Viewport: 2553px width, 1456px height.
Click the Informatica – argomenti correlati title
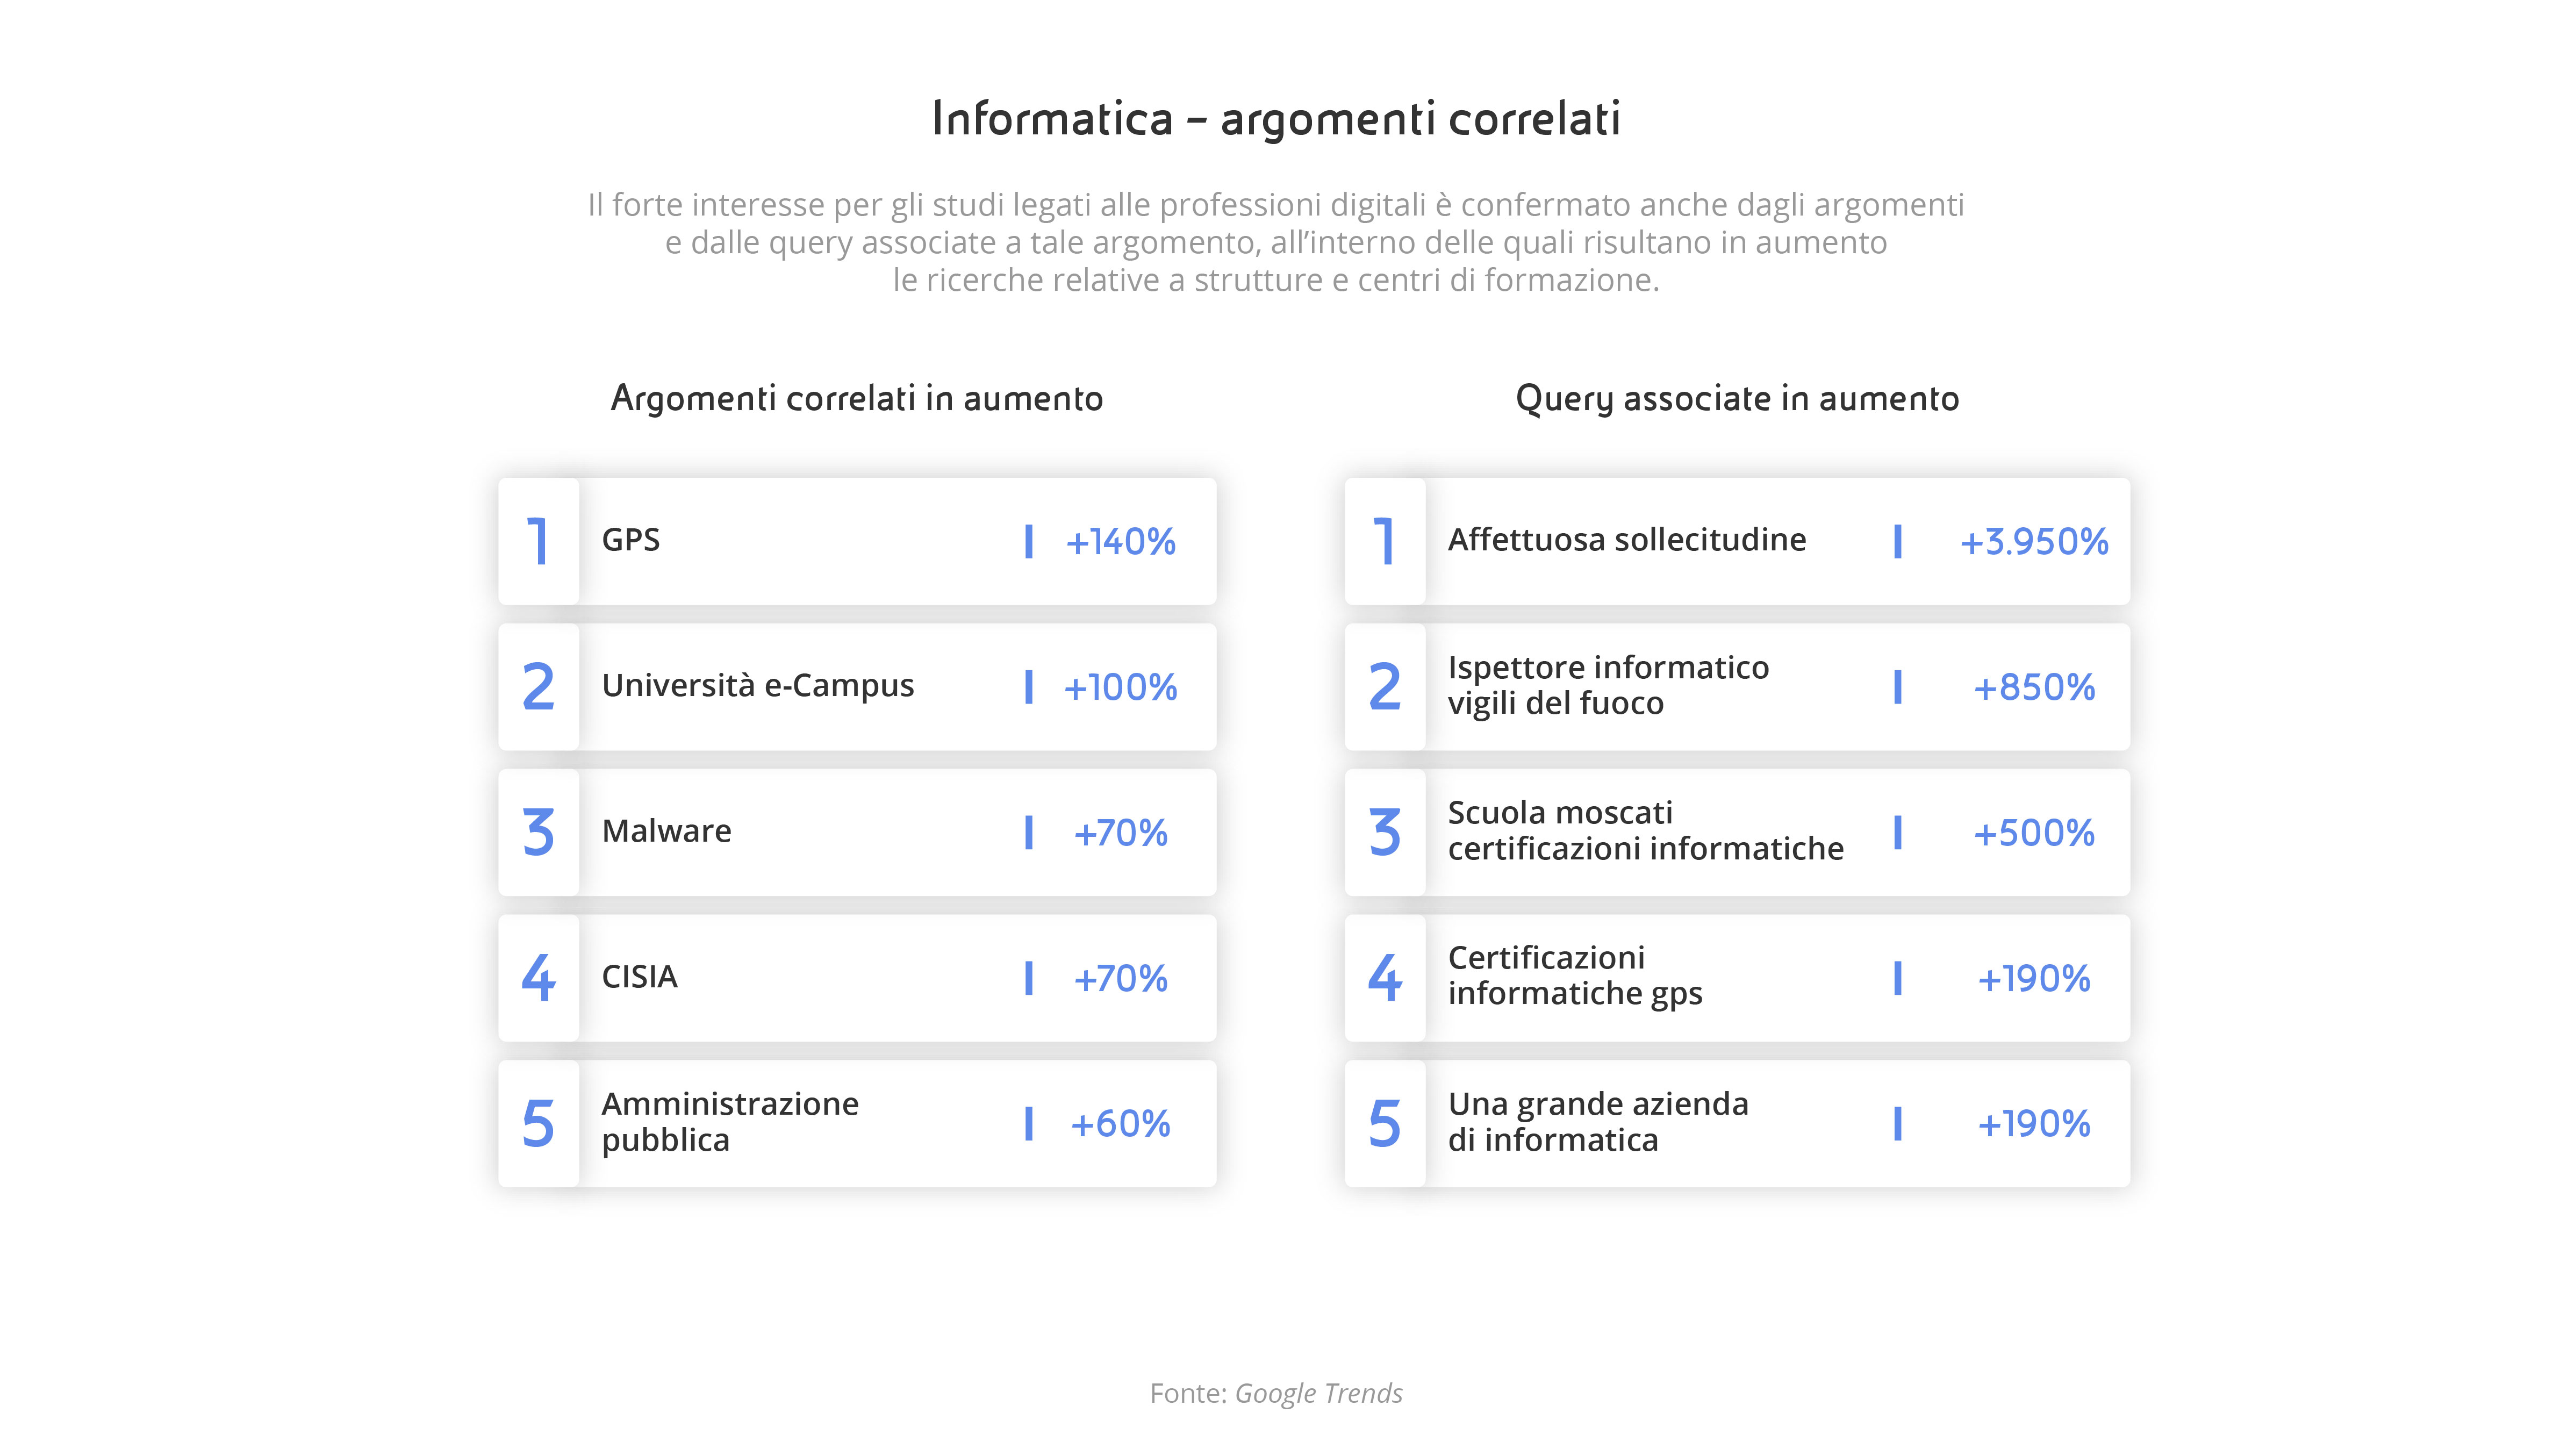click(1276, 118)
